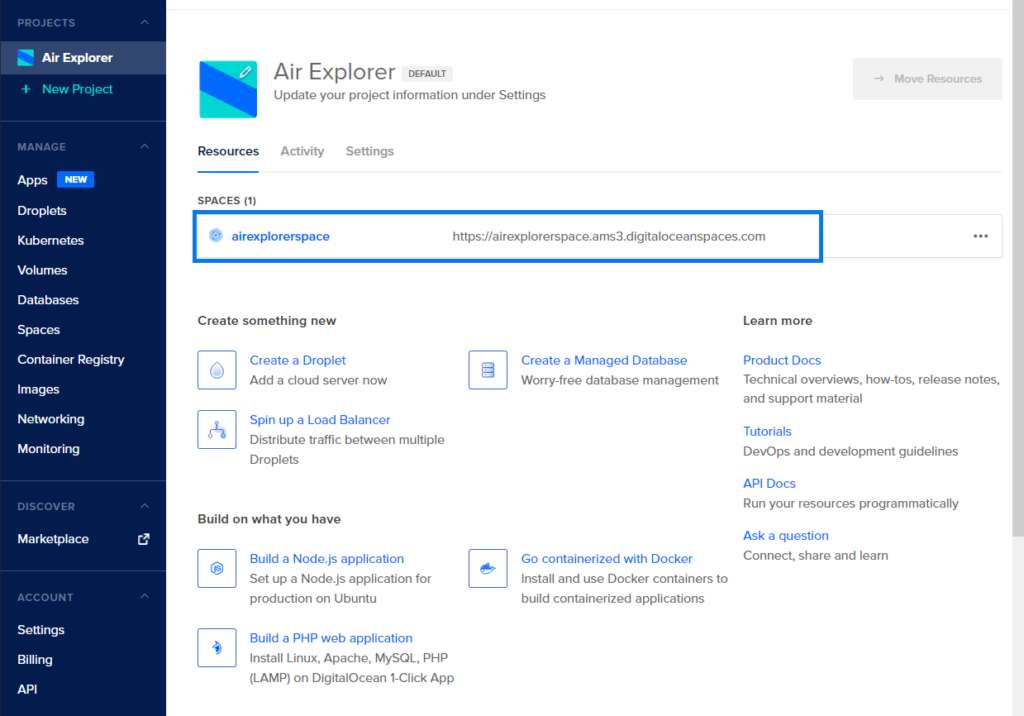The width and height of the screenshot is (1024, 716).
Task: Collapse the Account section
Action: pyautogui.click(x=145, y=597)
